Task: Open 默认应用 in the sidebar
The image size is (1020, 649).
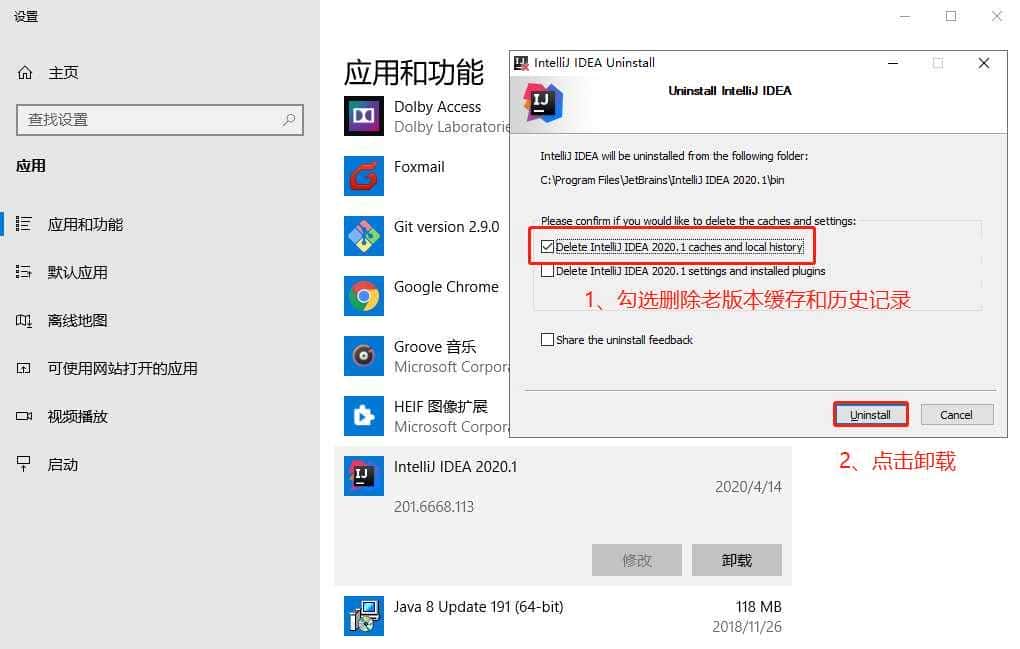Action: tap(77, 273)
